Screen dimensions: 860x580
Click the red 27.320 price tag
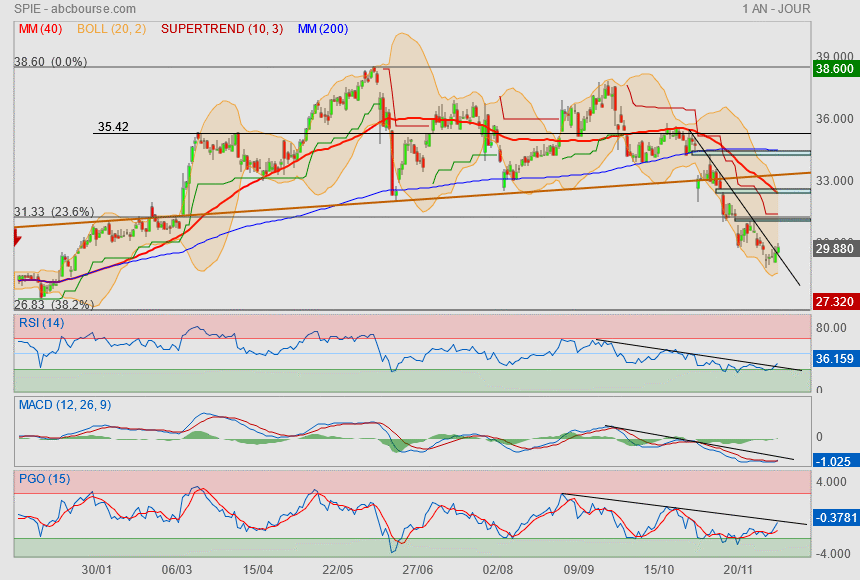click(834, 302)
